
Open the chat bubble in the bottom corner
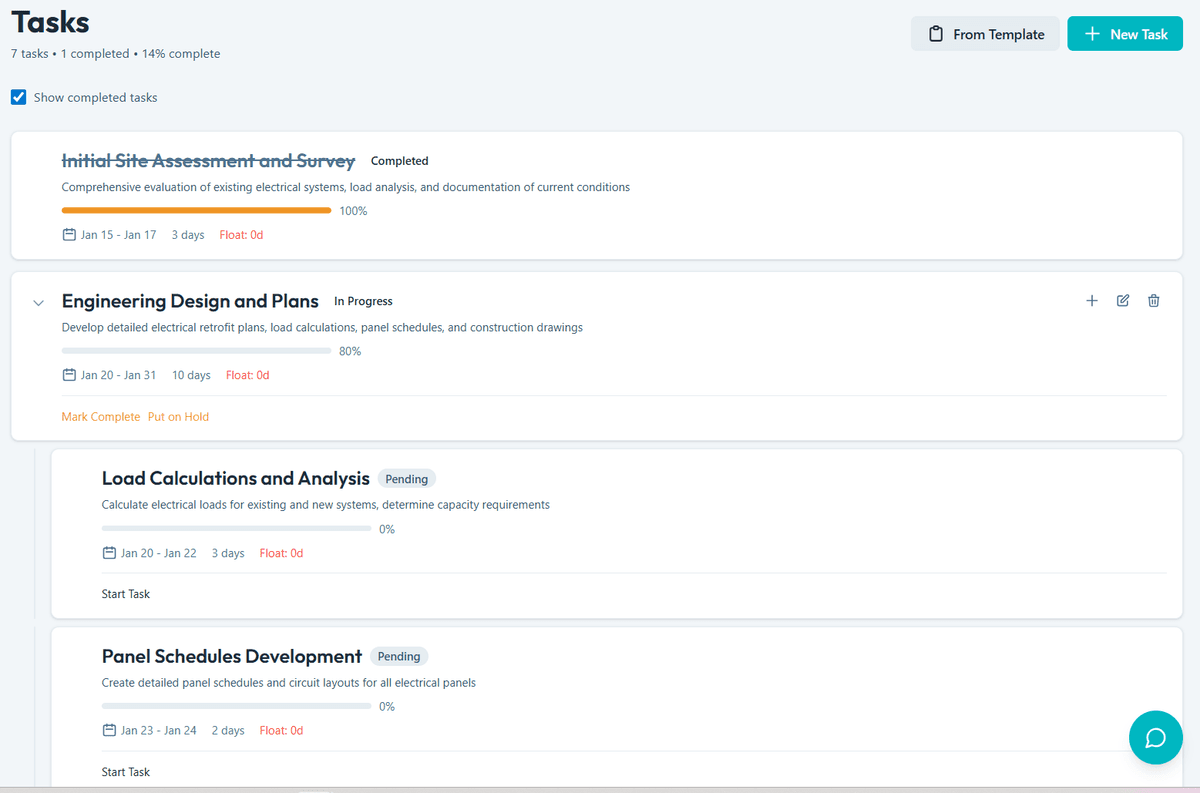pyautogui.click(x=1155, y=737)
